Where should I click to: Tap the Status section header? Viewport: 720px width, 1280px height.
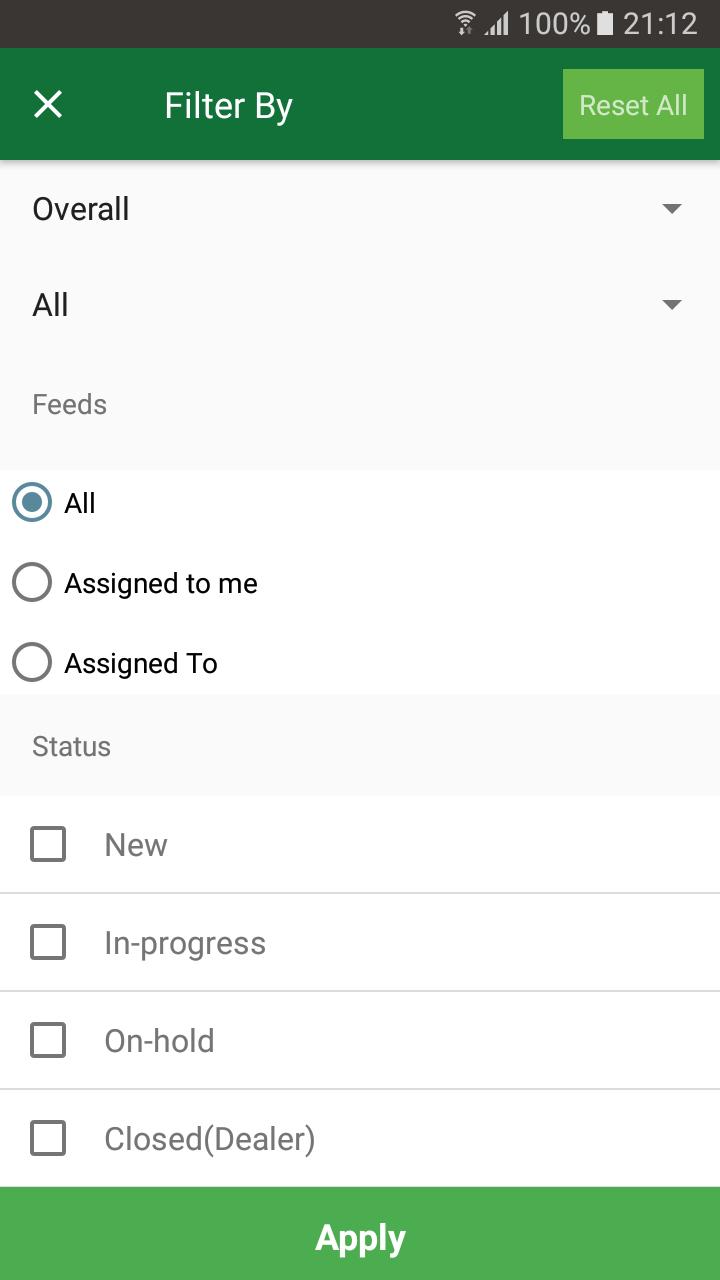71,746
